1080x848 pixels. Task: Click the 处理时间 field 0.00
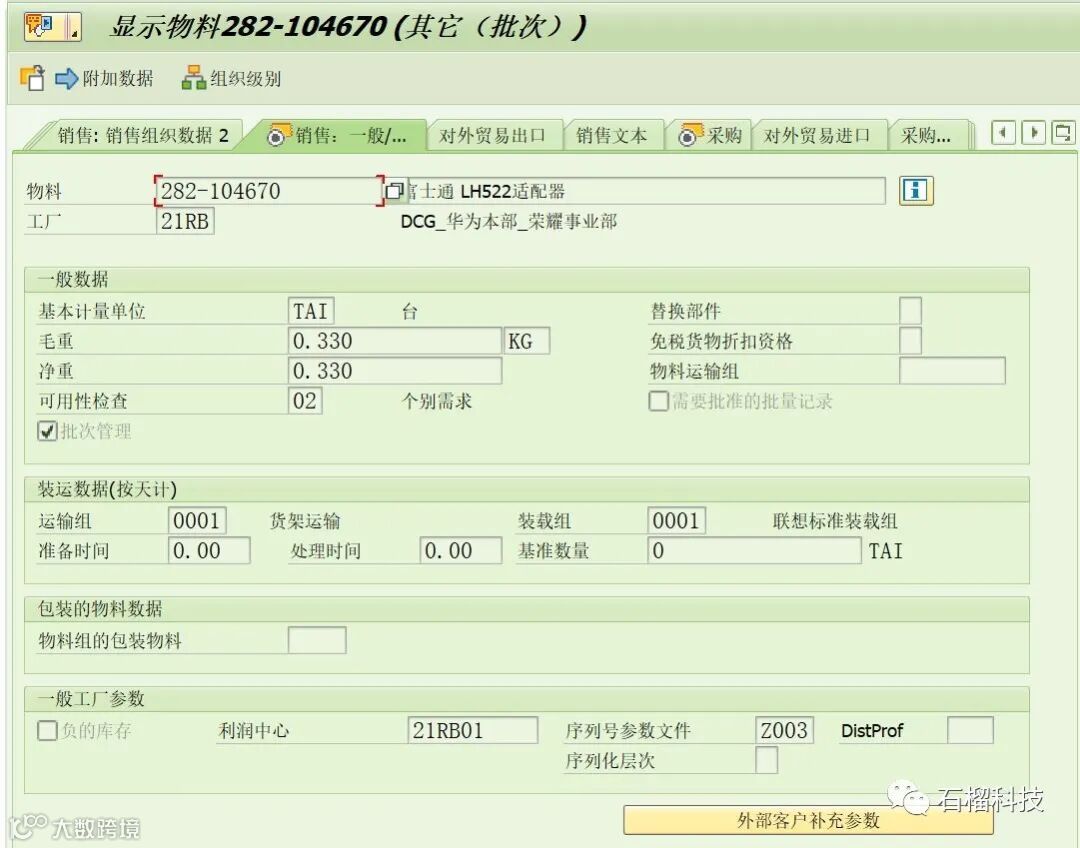(x=461, y=550)
